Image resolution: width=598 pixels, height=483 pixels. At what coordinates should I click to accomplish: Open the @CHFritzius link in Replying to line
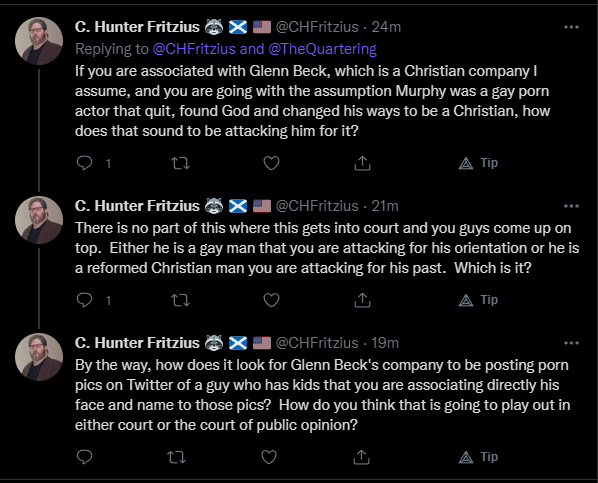pos(194,49)
